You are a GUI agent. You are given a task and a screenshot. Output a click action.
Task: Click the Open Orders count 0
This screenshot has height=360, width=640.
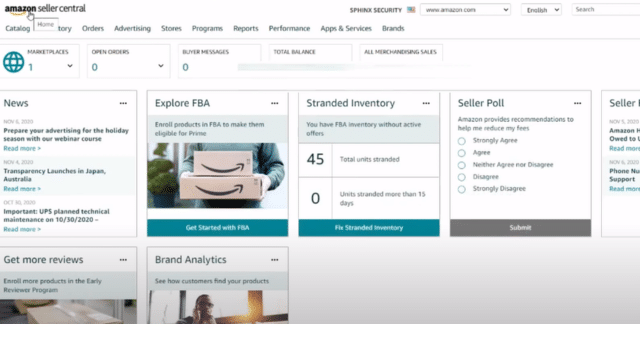(x=95, y=67)
